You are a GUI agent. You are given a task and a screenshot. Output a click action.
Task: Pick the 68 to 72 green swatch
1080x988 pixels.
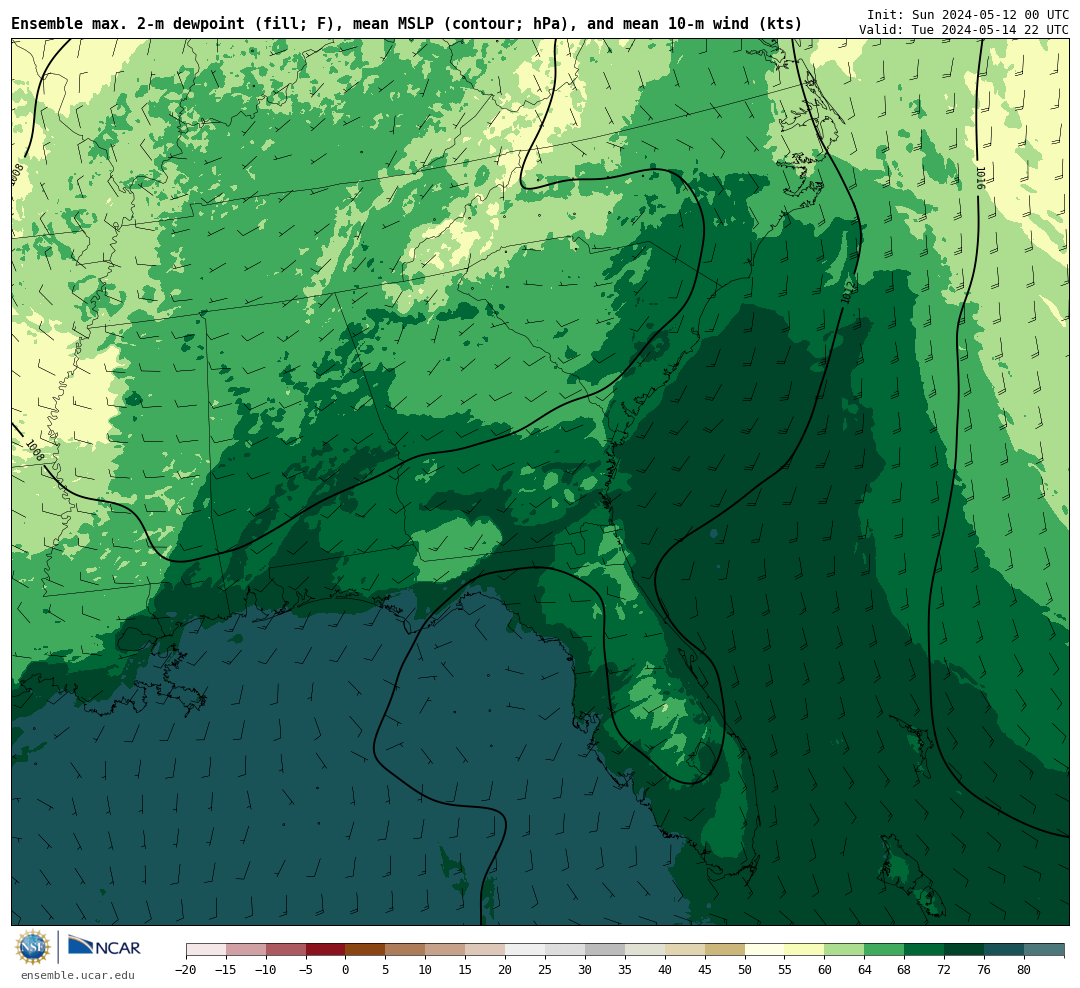[x=925, y=949]
